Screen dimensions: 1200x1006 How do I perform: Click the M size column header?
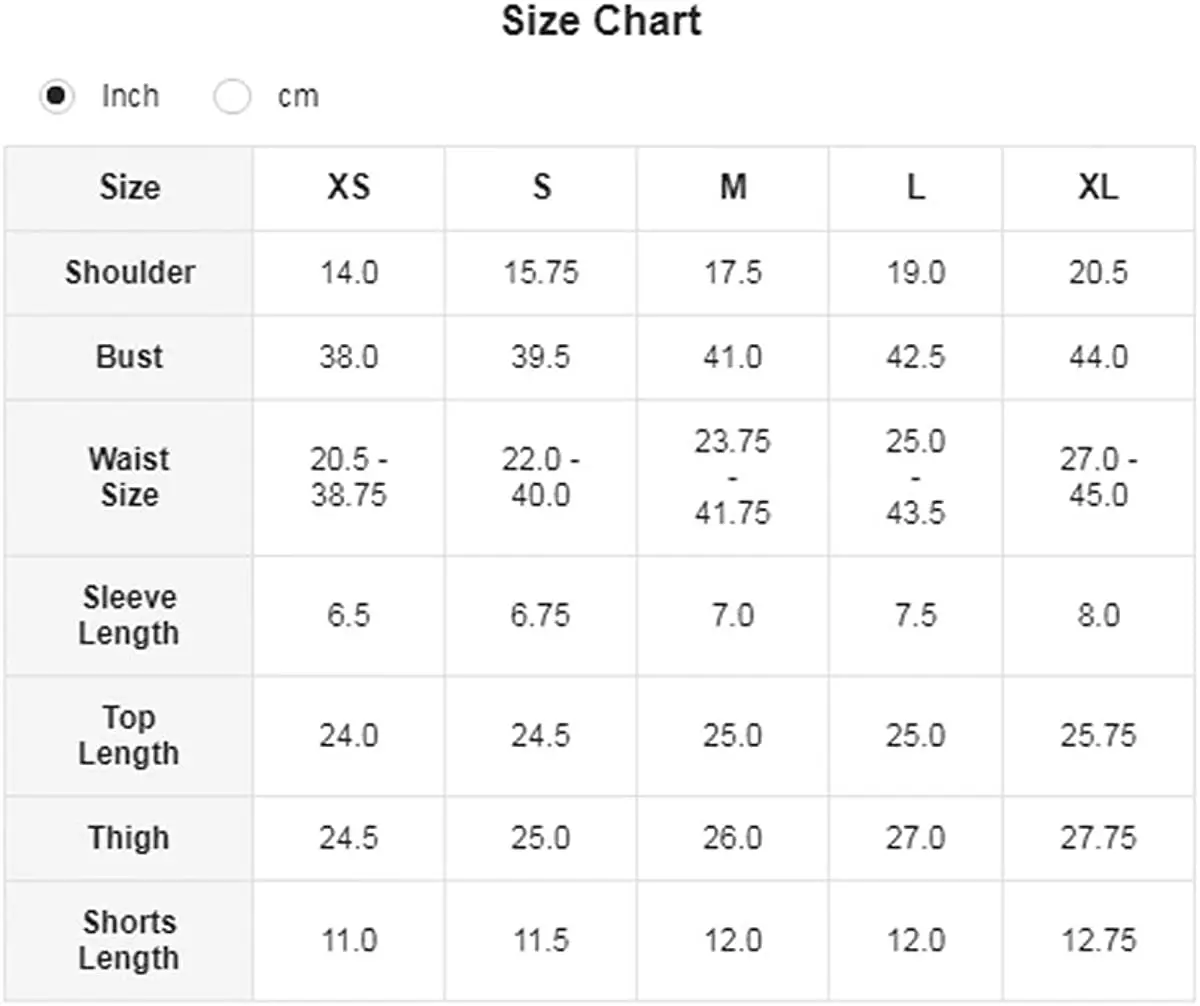733,187
